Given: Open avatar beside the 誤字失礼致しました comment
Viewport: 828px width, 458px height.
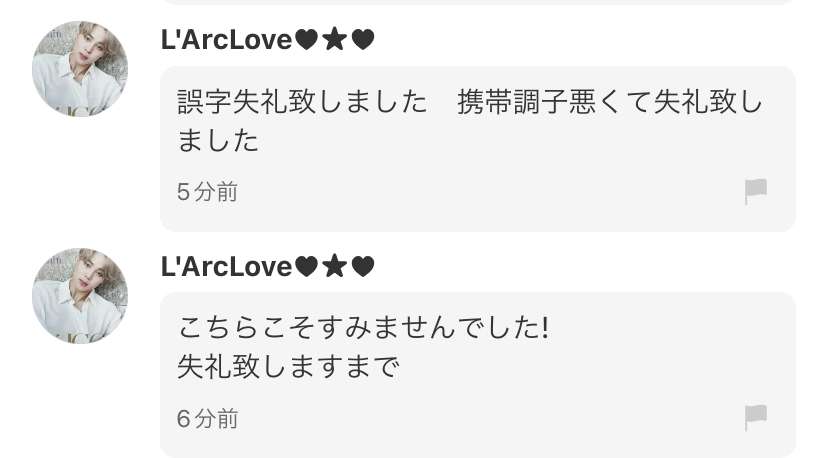Looking at the screenshot, I should click(x=80, y=69).
